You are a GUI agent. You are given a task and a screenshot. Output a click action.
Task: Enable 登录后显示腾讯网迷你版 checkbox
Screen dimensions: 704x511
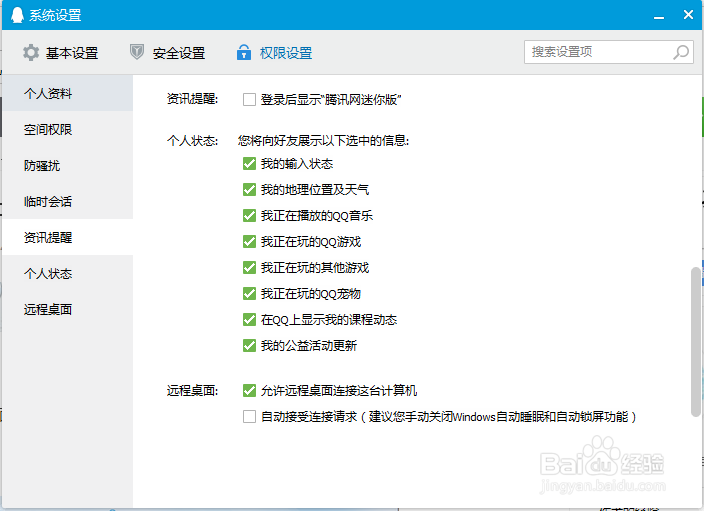pos(249,99)
